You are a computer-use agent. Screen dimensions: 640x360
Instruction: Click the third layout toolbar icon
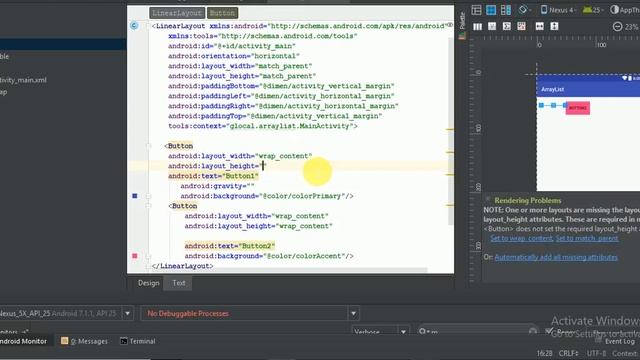pos(507,27)
